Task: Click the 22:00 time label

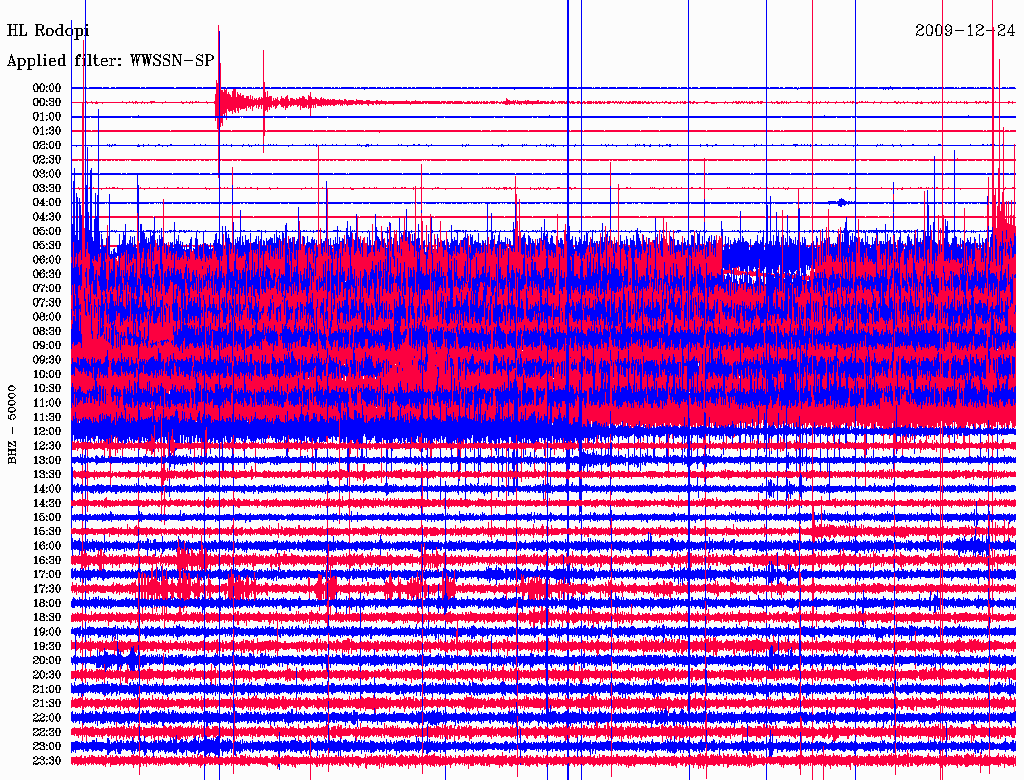Action: (x=47, y=718)
